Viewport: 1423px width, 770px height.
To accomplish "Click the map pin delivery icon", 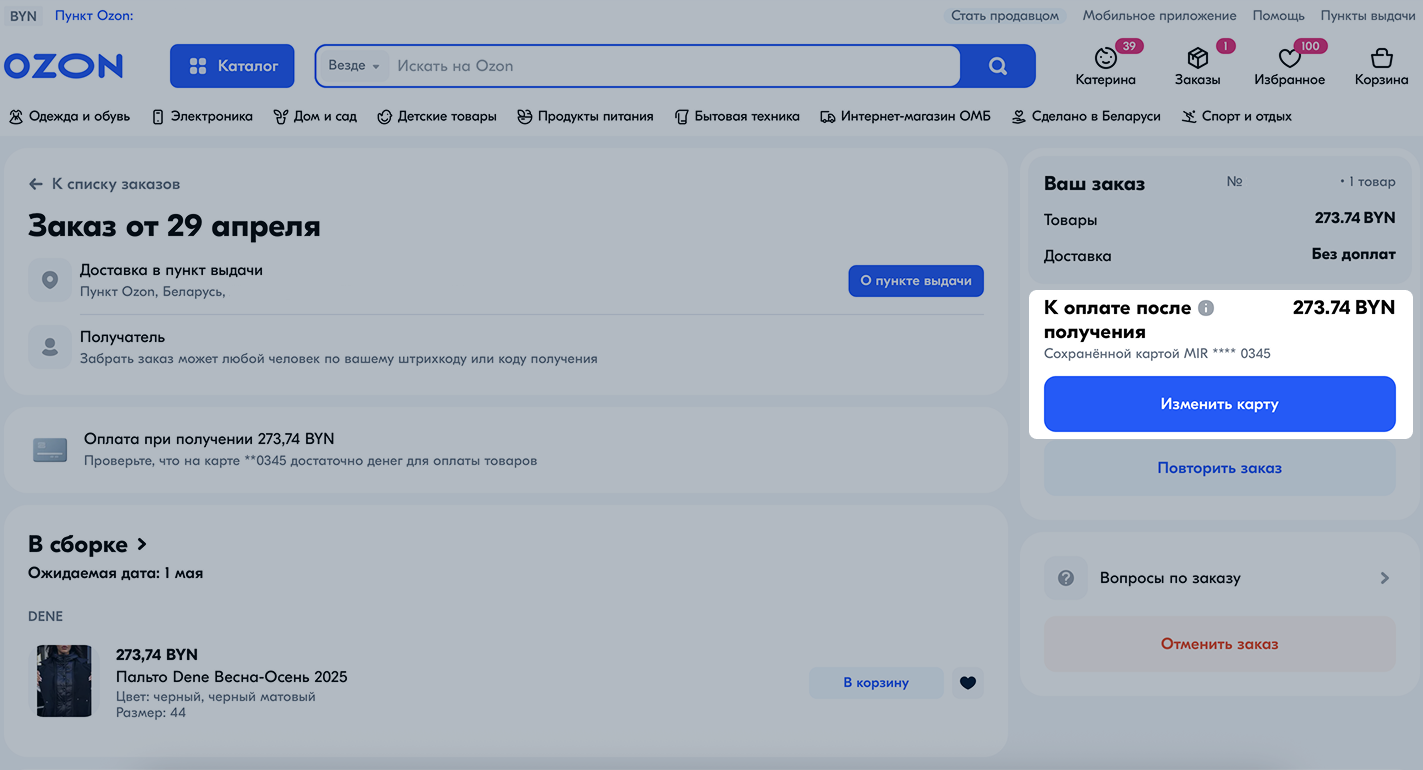I will [49, 280].
